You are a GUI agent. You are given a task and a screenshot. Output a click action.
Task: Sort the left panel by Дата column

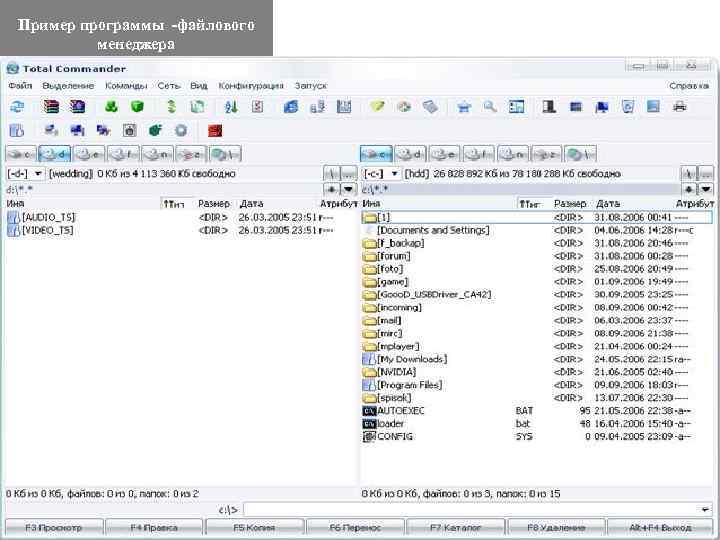pos(252,203)
